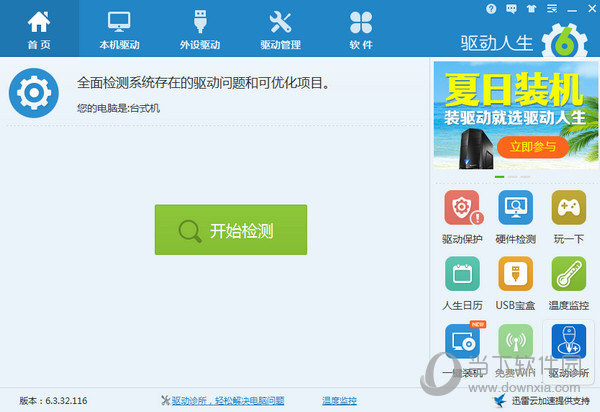The image size is (600, 412).
Task: Click 您的电脑是:台式机 text
Action: [118, 109]
